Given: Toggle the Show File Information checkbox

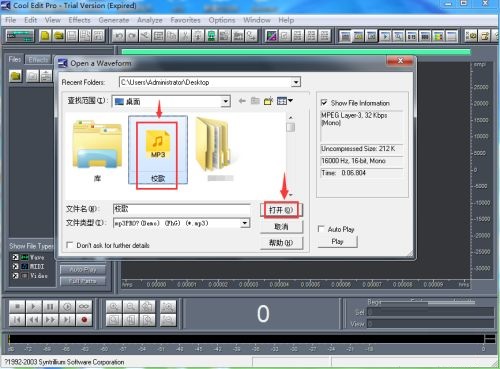Looking at the screenshot, I should coord(324,103).
